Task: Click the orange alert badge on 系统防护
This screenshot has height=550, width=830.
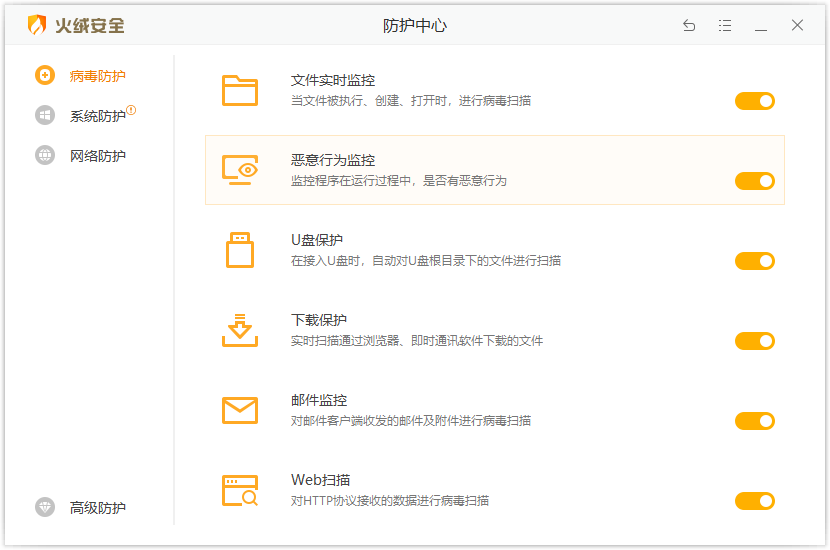Action: 131,110
